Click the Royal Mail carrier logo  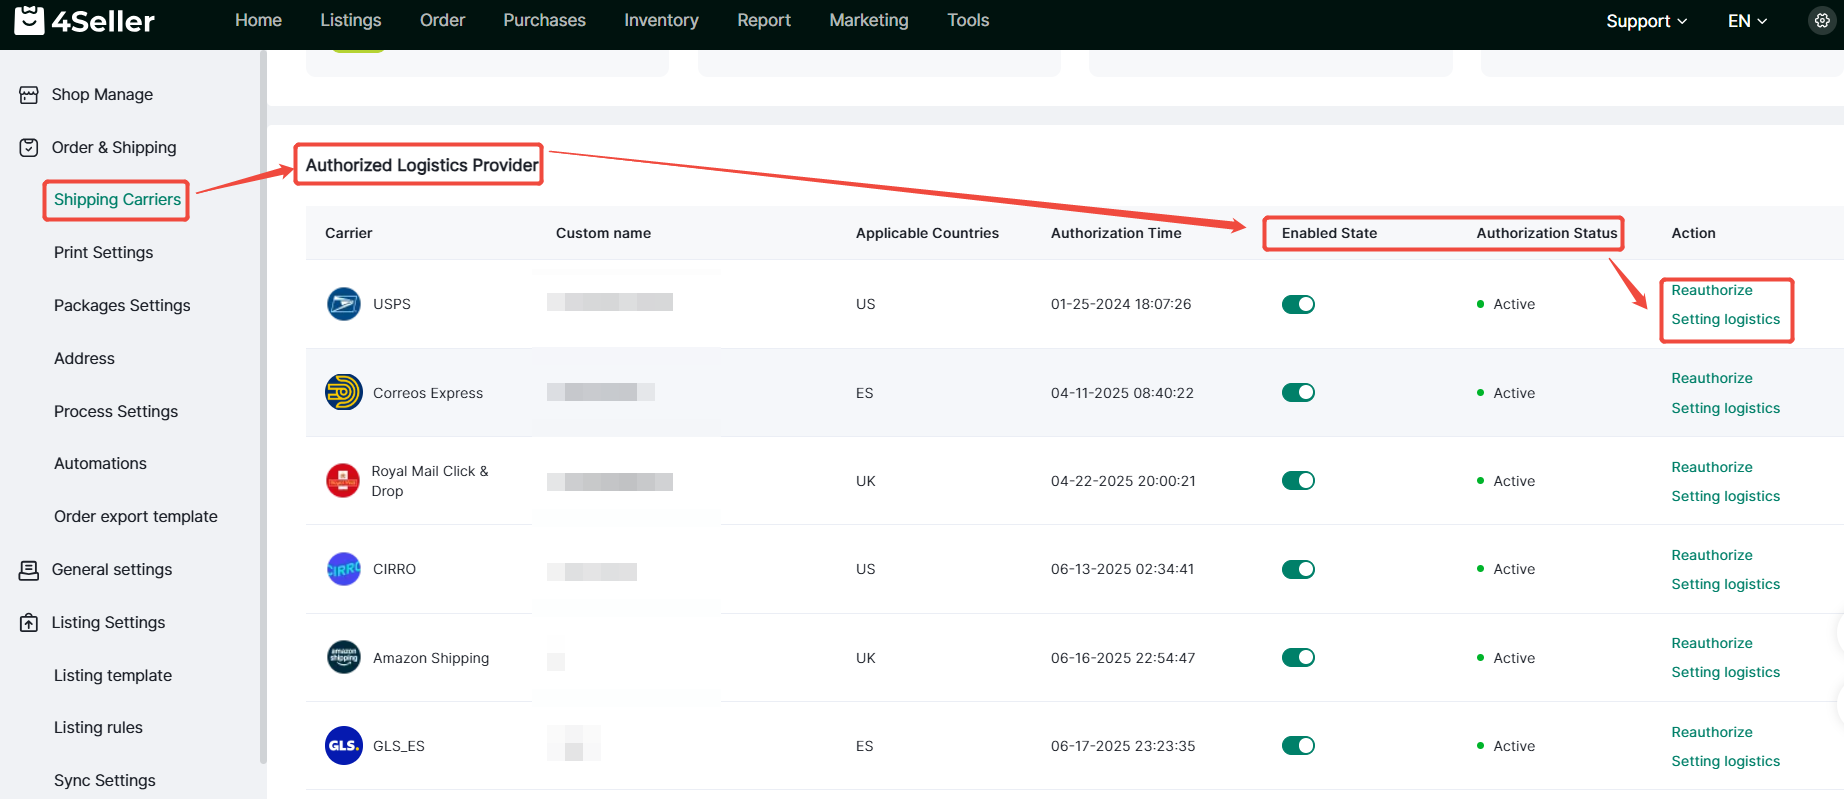[x=343, y=481]
